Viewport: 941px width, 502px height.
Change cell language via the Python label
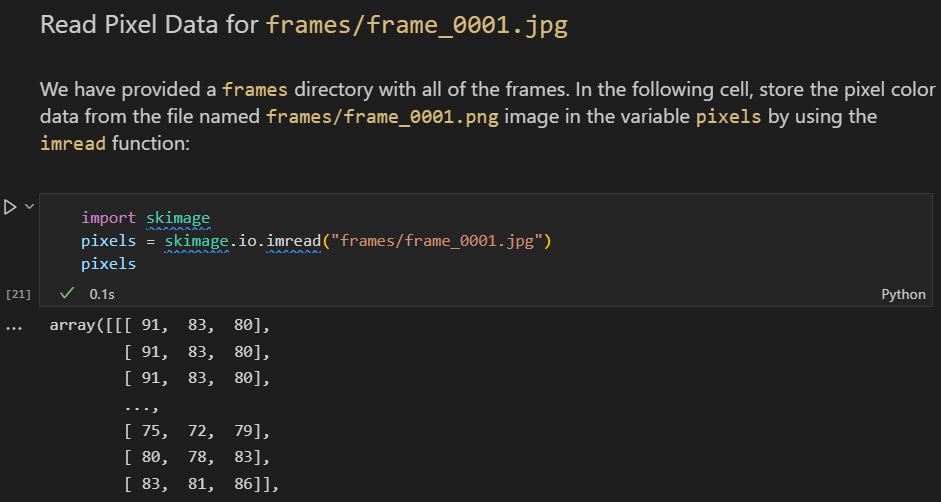pyautogui.click(x=903, y=294)
